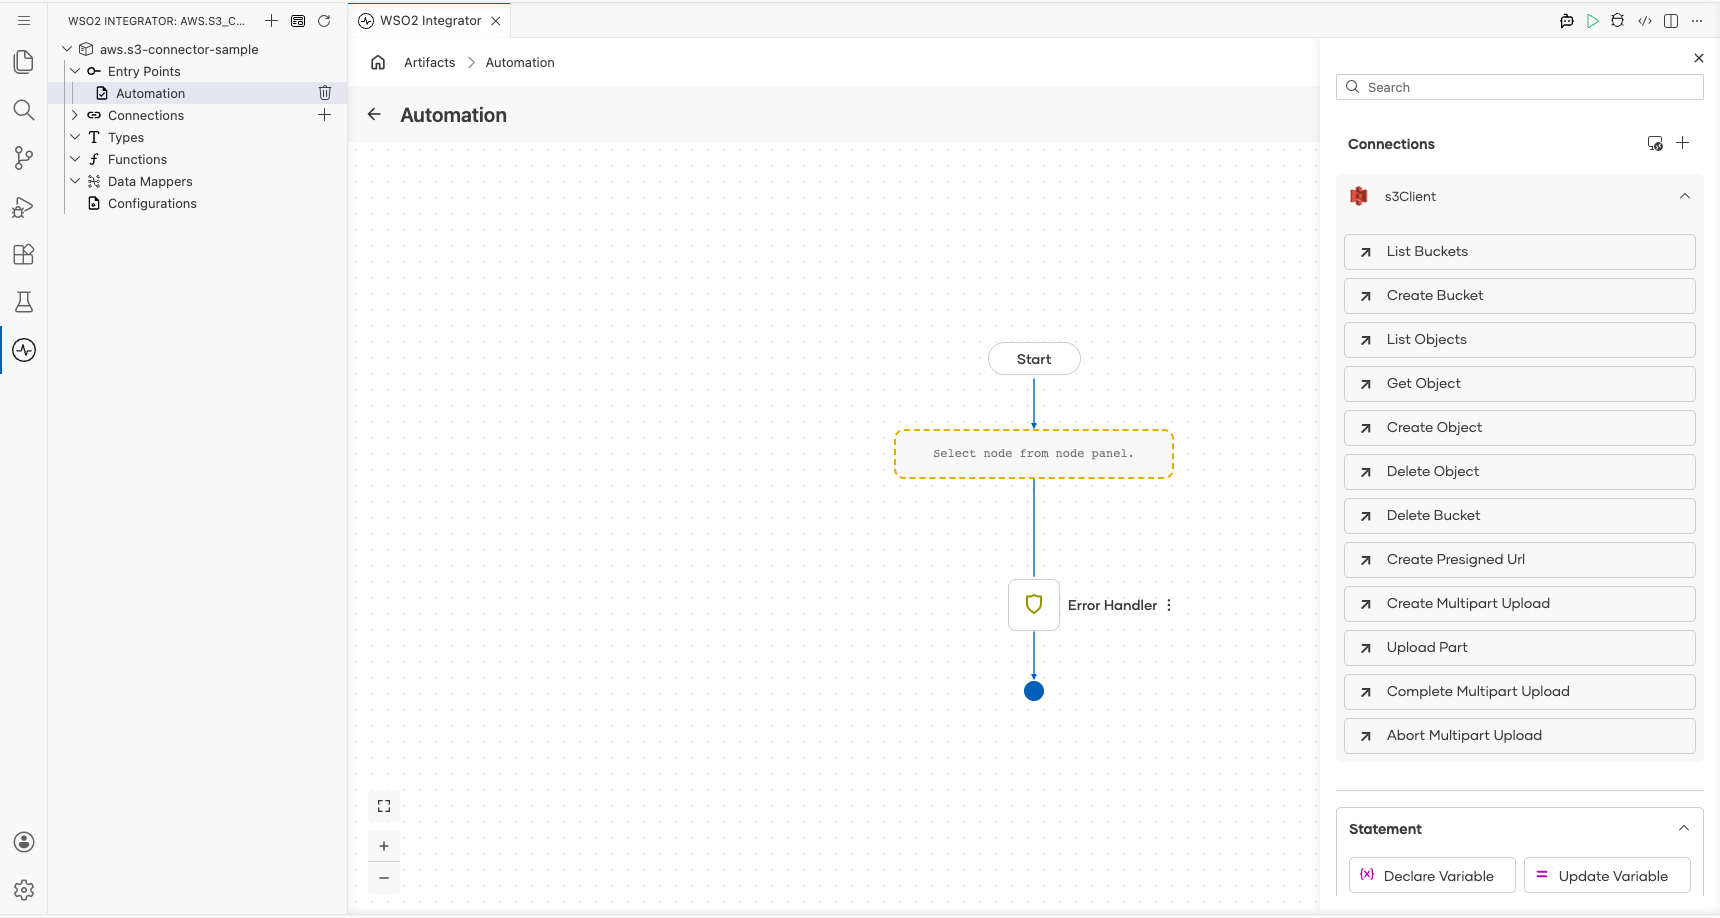
Task: Collapse the Functions tree node
Action: pos(75,159)
